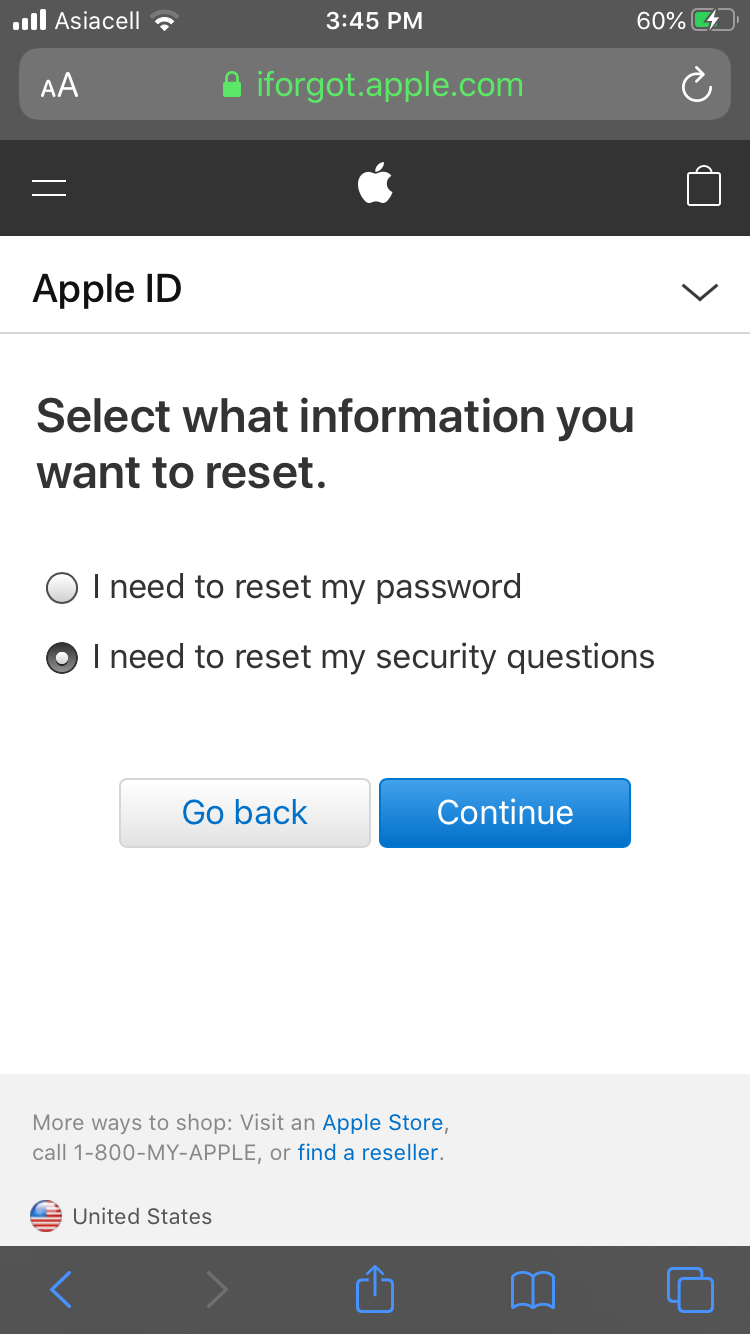The image size is (750, 1334).
Task: Tap the forward navigation arrow
Action: tap(217, 1289)
